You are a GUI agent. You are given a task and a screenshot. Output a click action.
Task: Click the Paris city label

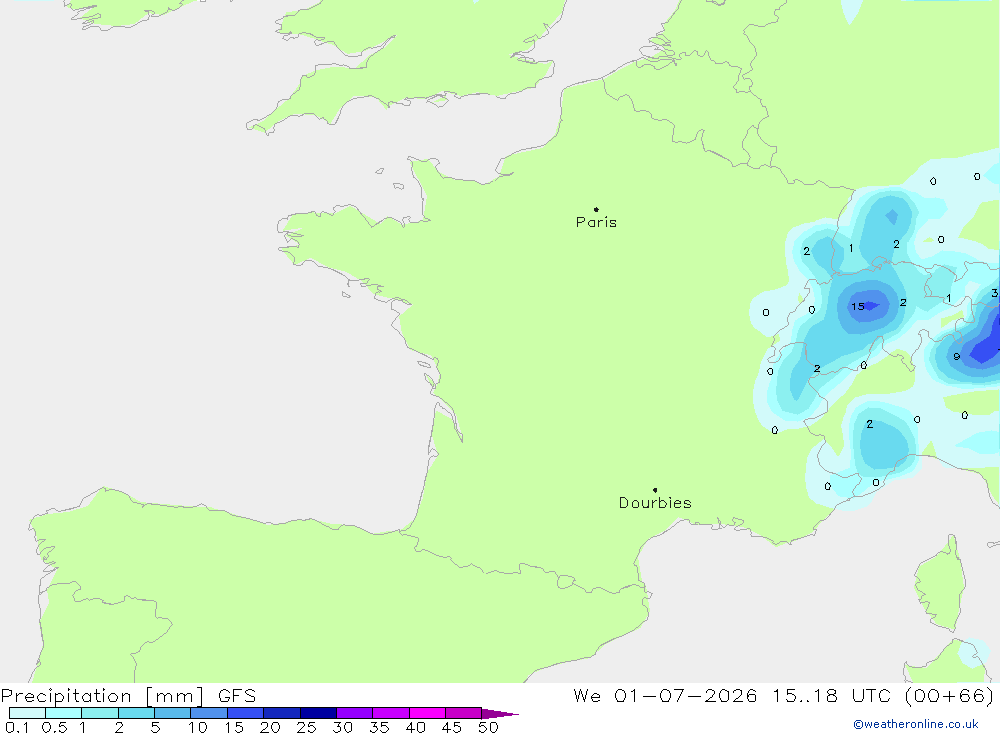point(596,222)
